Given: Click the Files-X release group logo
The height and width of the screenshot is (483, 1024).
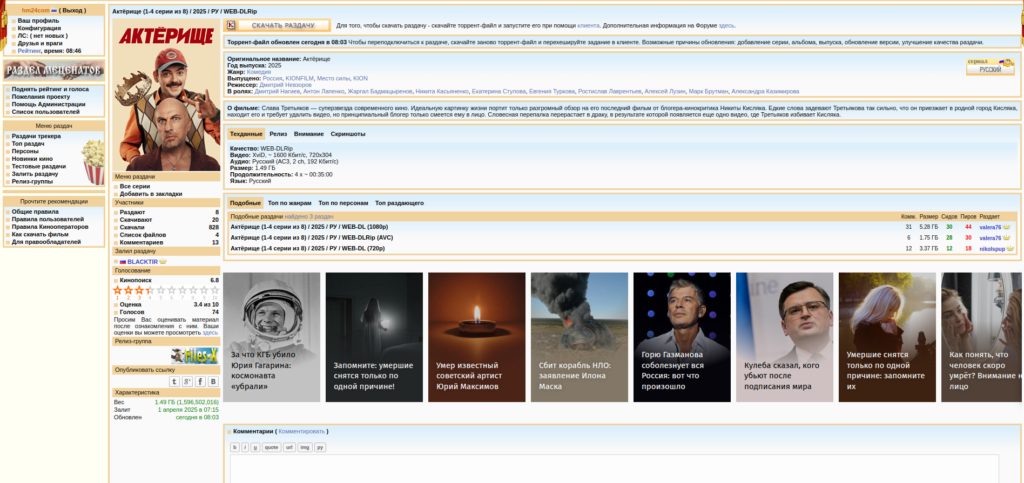Looking at the screenshot, I should pos(194,355).
